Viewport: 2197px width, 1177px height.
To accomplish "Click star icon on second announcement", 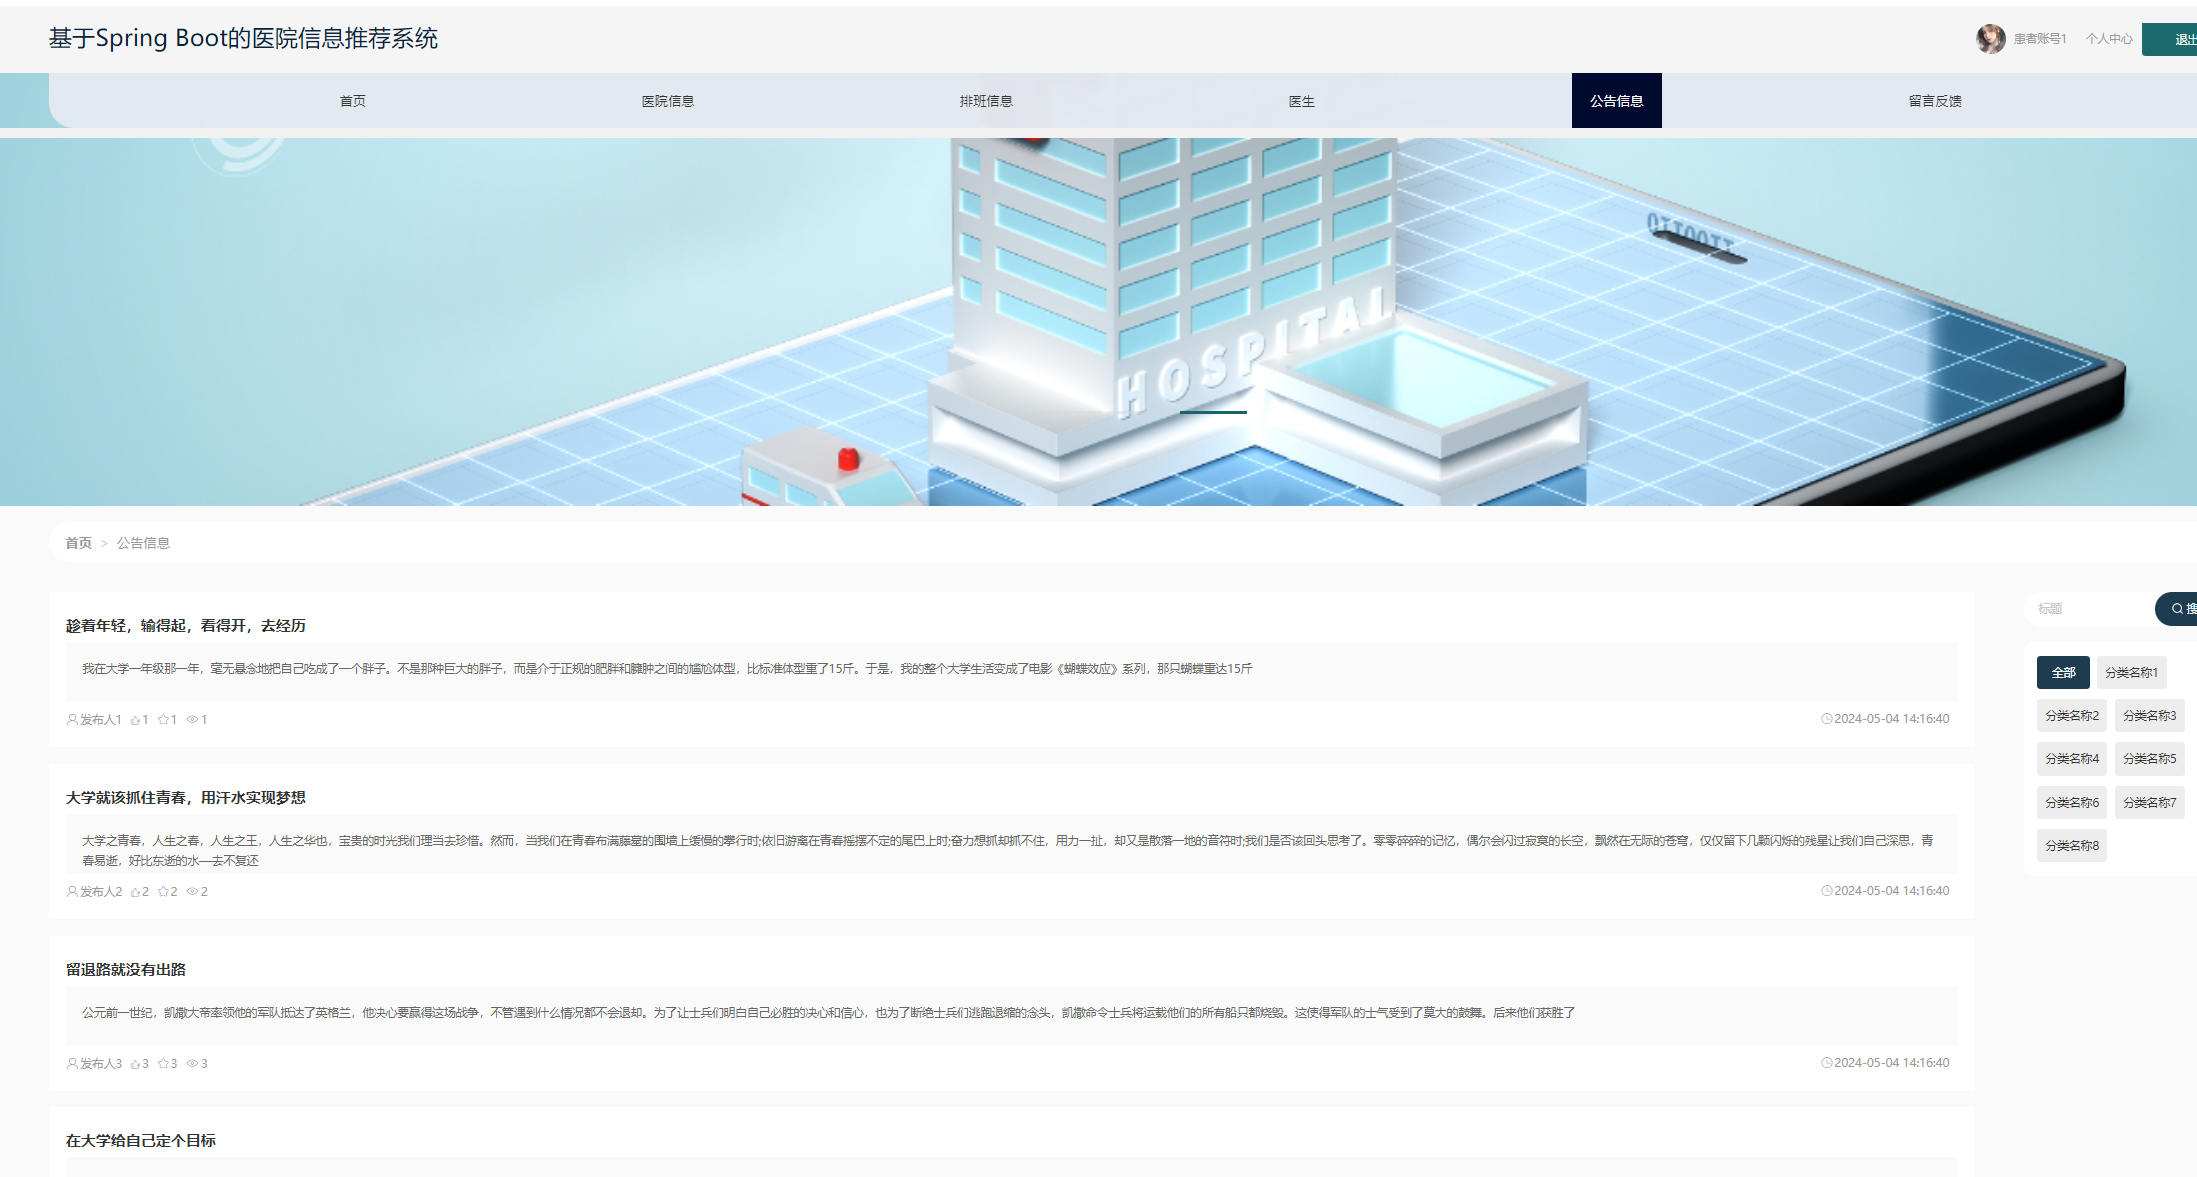I will (163, 892).
